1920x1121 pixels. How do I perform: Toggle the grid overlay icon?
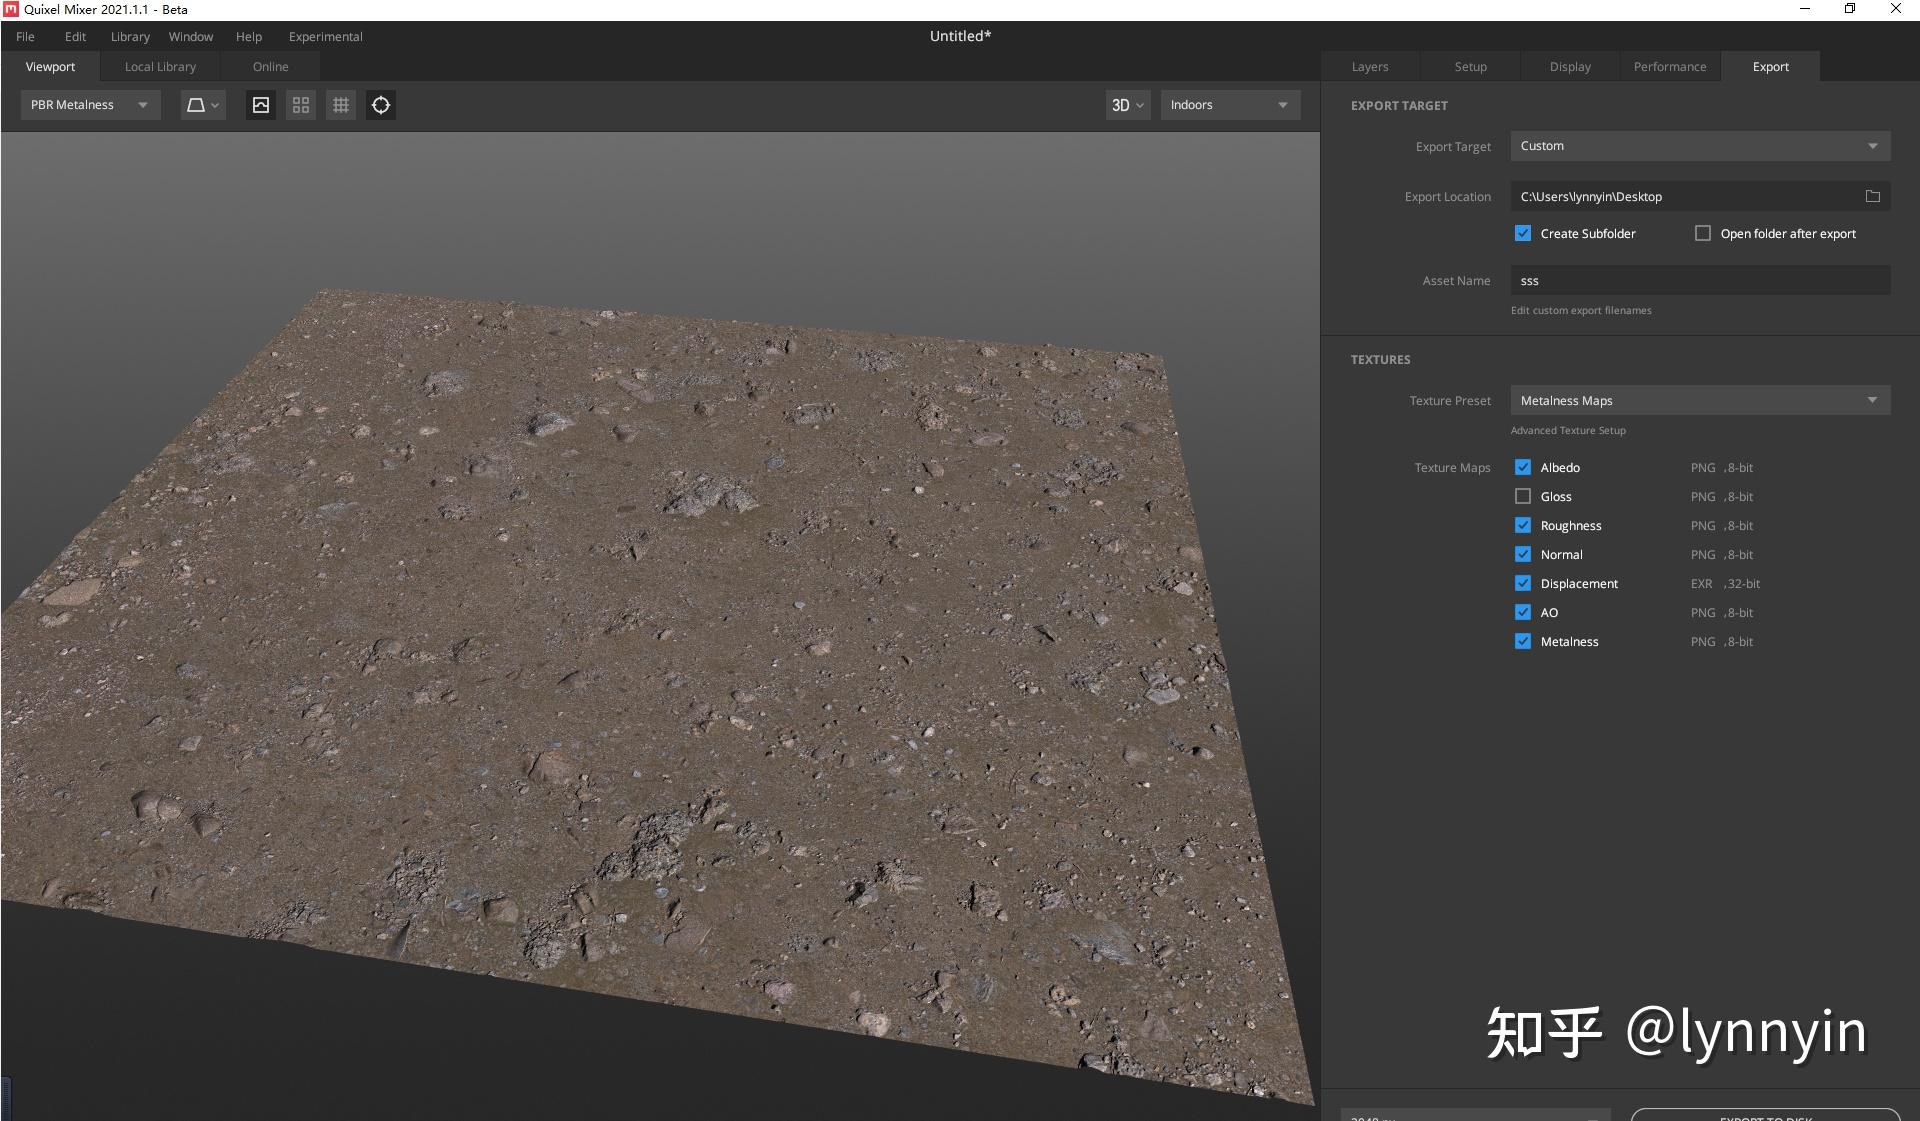340,105
